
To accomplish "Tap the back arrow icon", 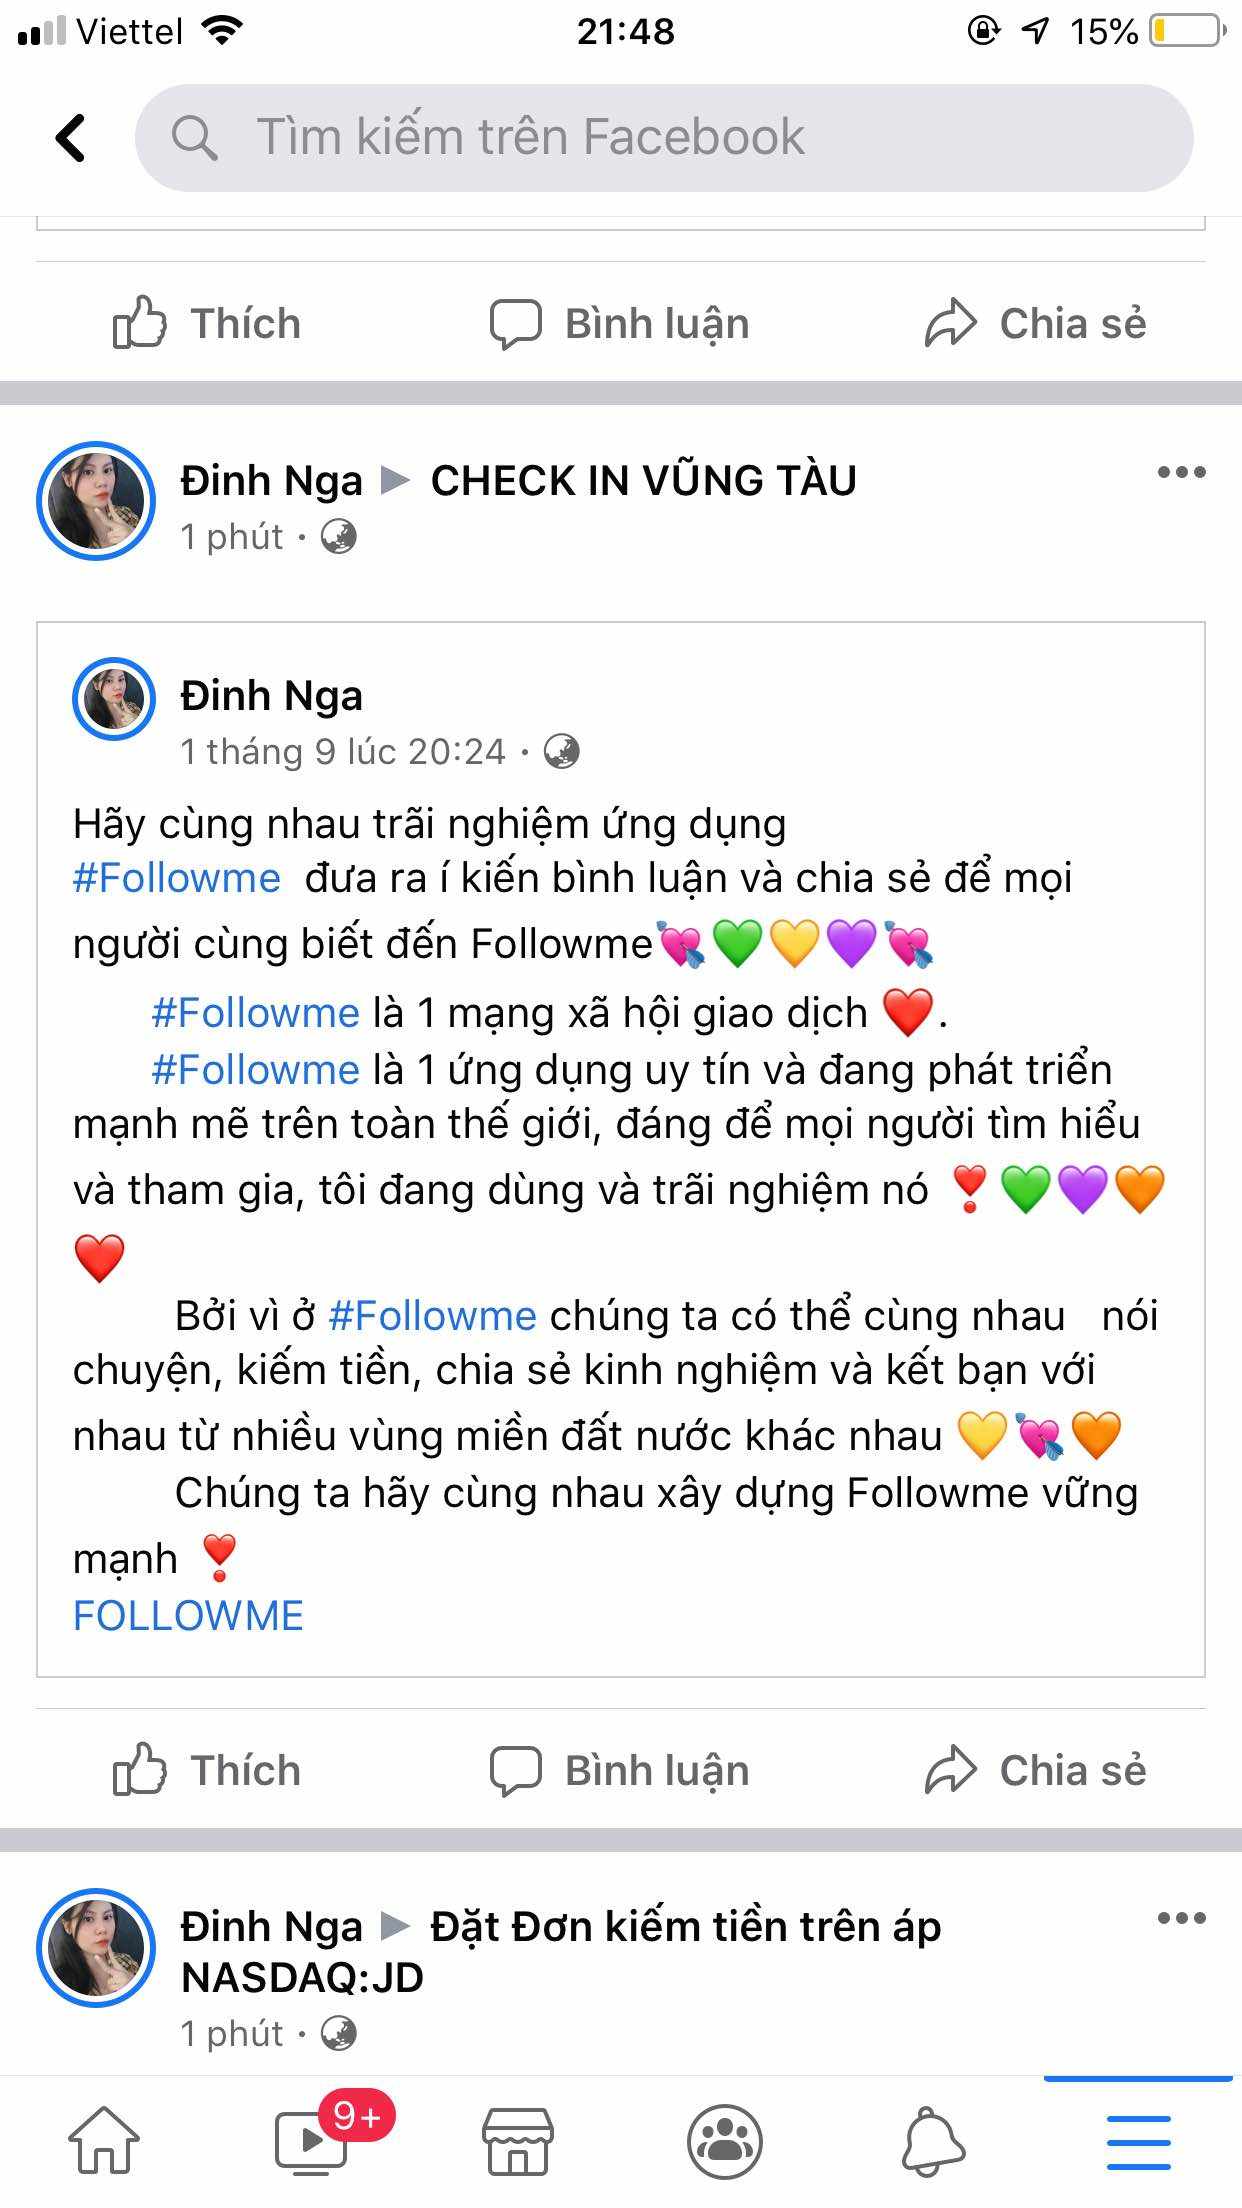I will [70, 138].
